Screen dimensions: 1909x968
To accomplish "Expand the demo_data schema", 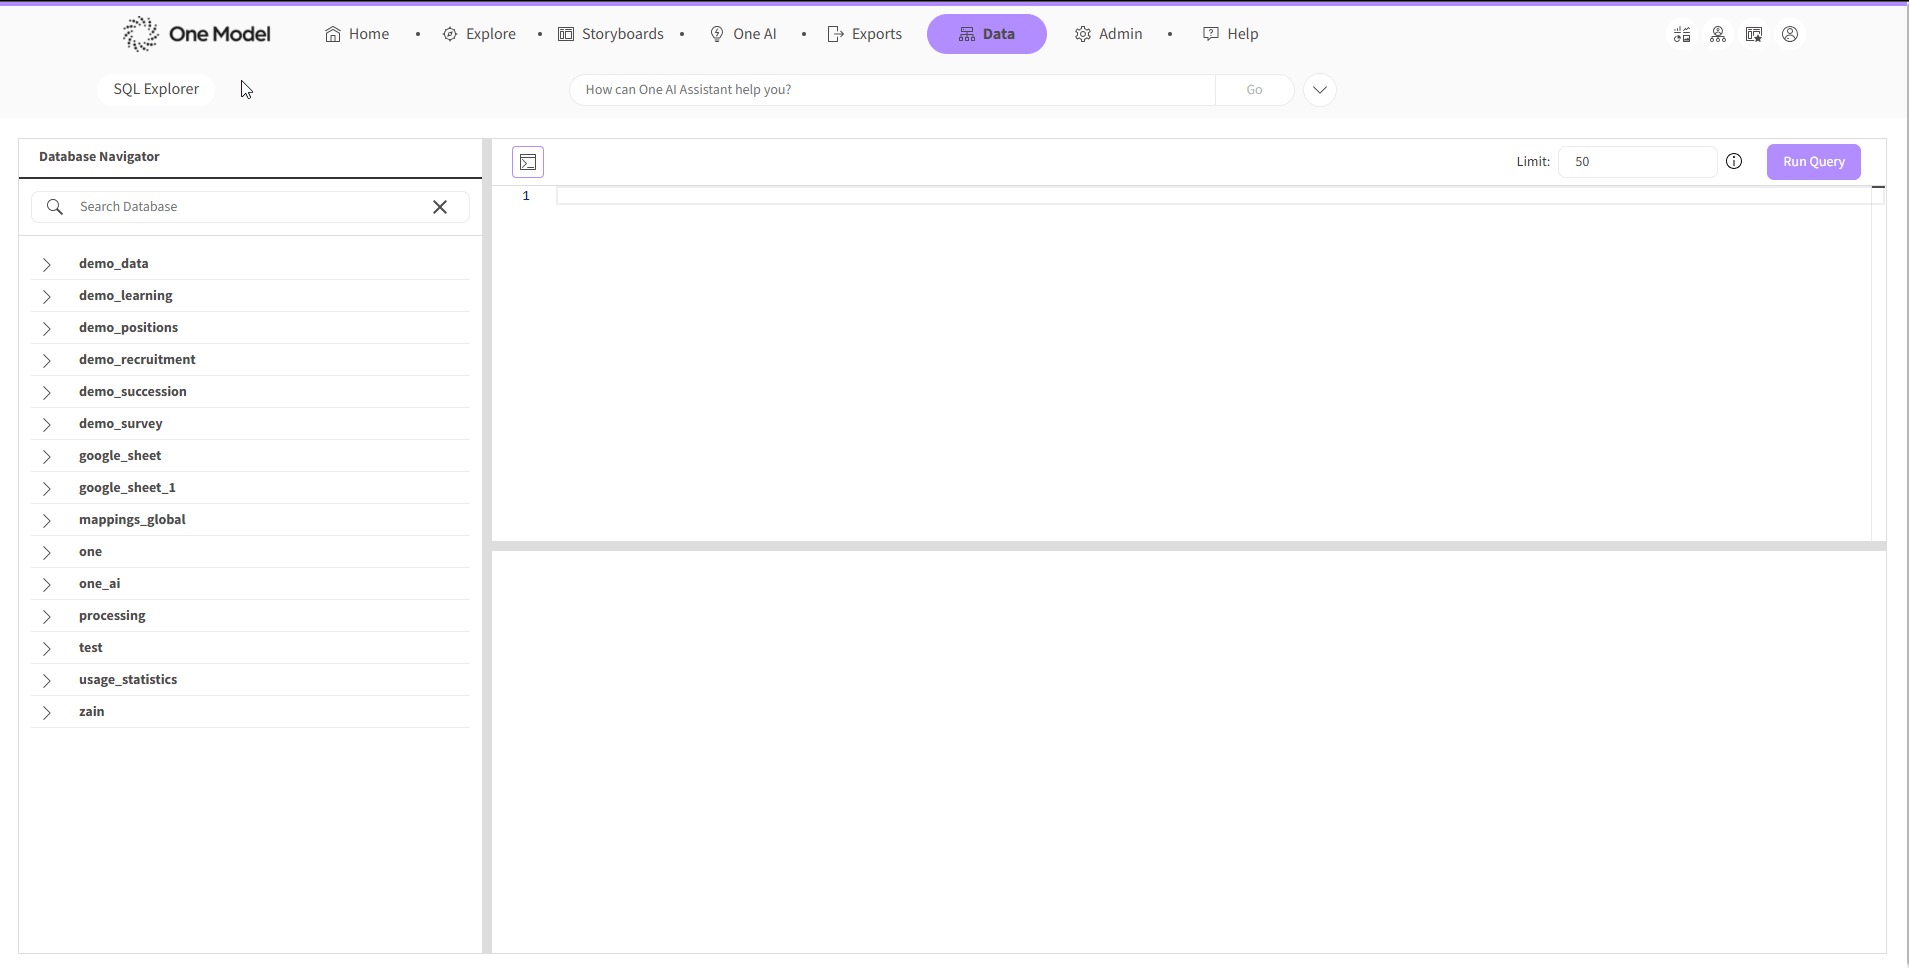I will tap(47, 264).
